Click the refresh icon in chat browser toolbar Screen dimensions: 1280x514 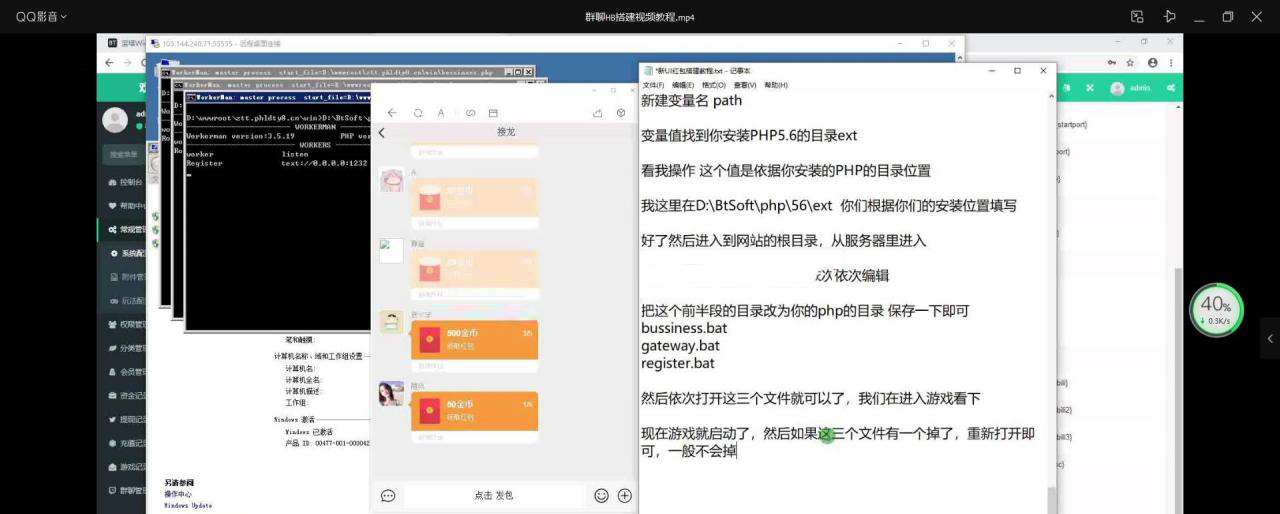418,113
